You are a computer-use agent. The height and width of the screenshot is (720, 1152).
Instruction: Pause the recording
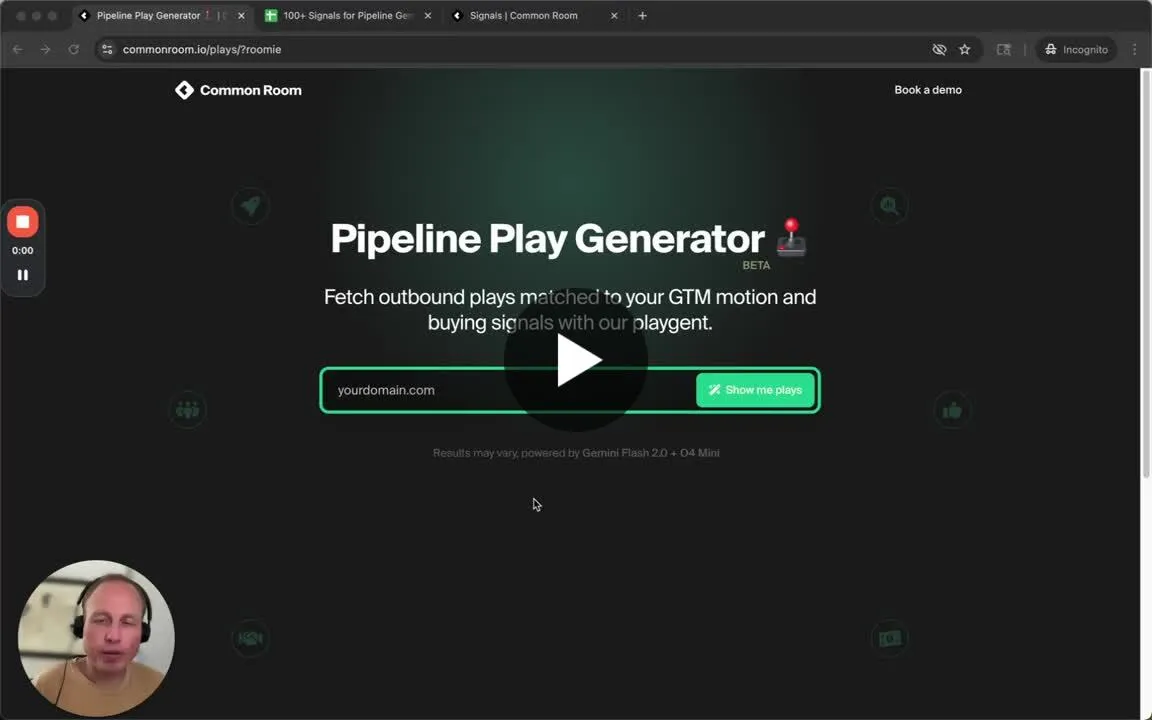23,275
